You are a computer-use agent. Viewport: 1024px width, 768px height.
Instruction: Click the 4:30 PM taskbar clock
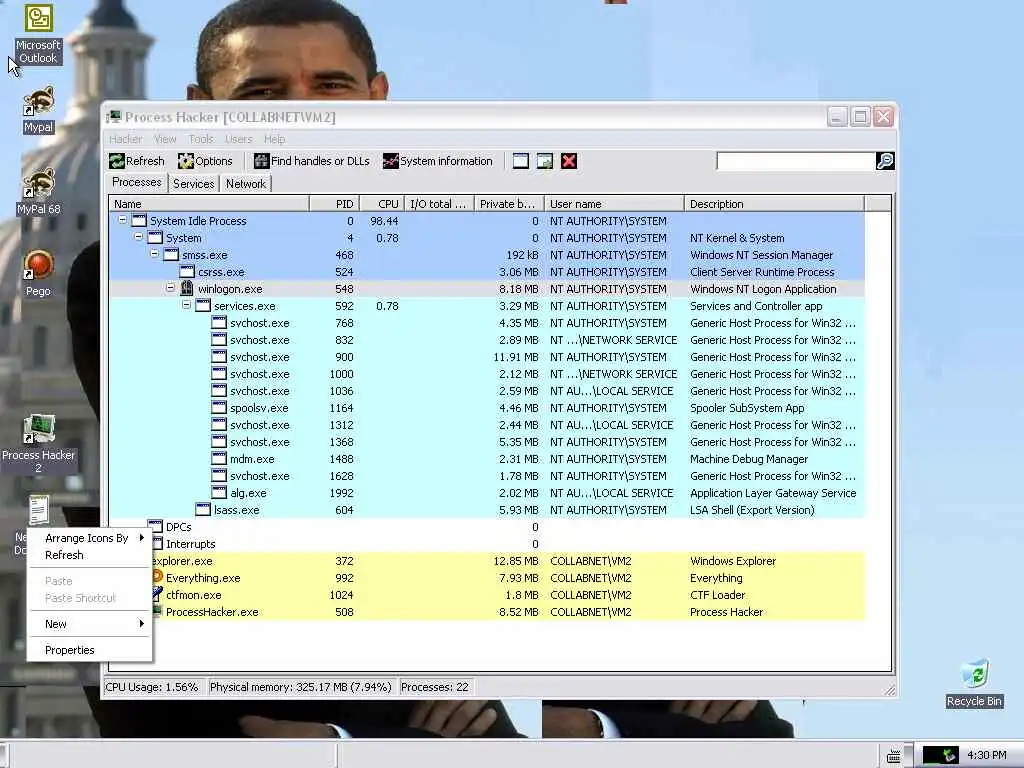pyautogui.click(x=986, y=756)
